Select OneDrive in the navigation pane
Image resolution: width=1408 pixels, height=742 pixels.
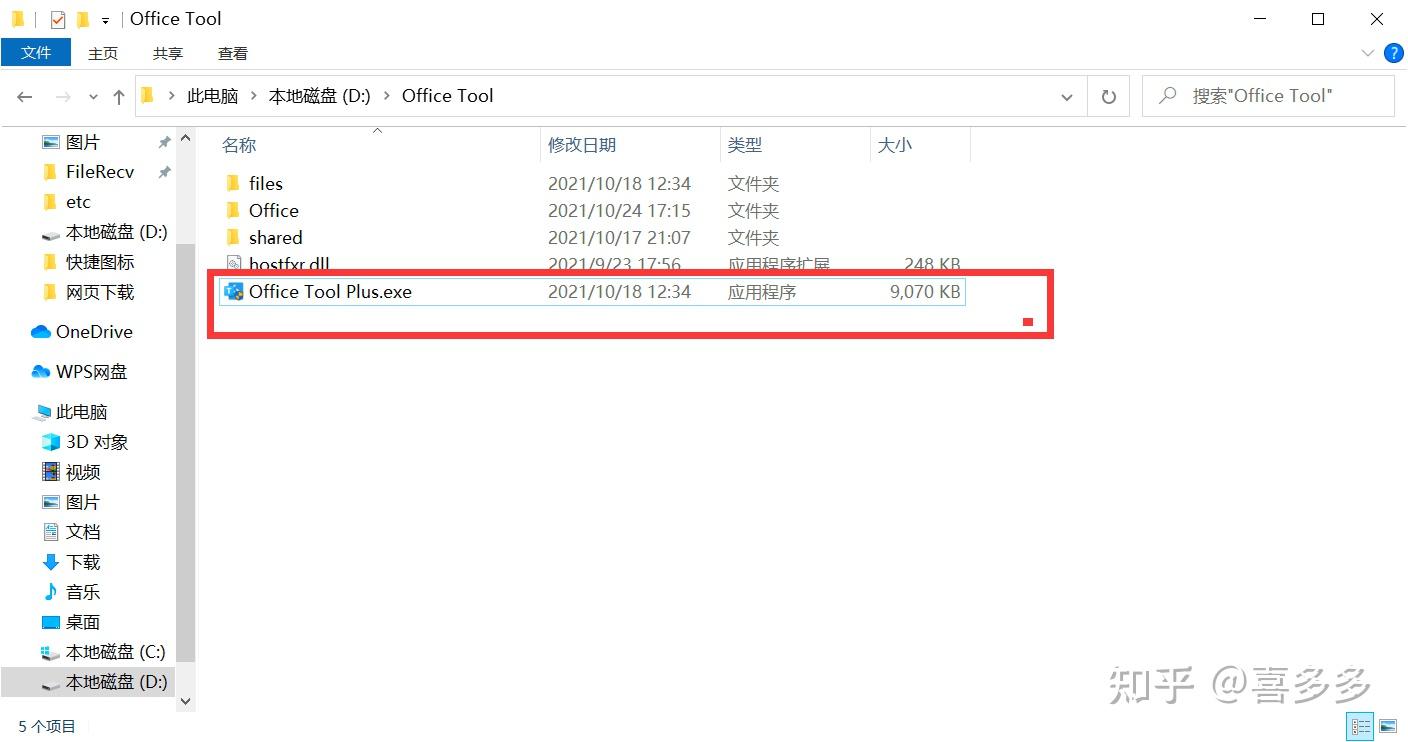[x=94, y=332]
